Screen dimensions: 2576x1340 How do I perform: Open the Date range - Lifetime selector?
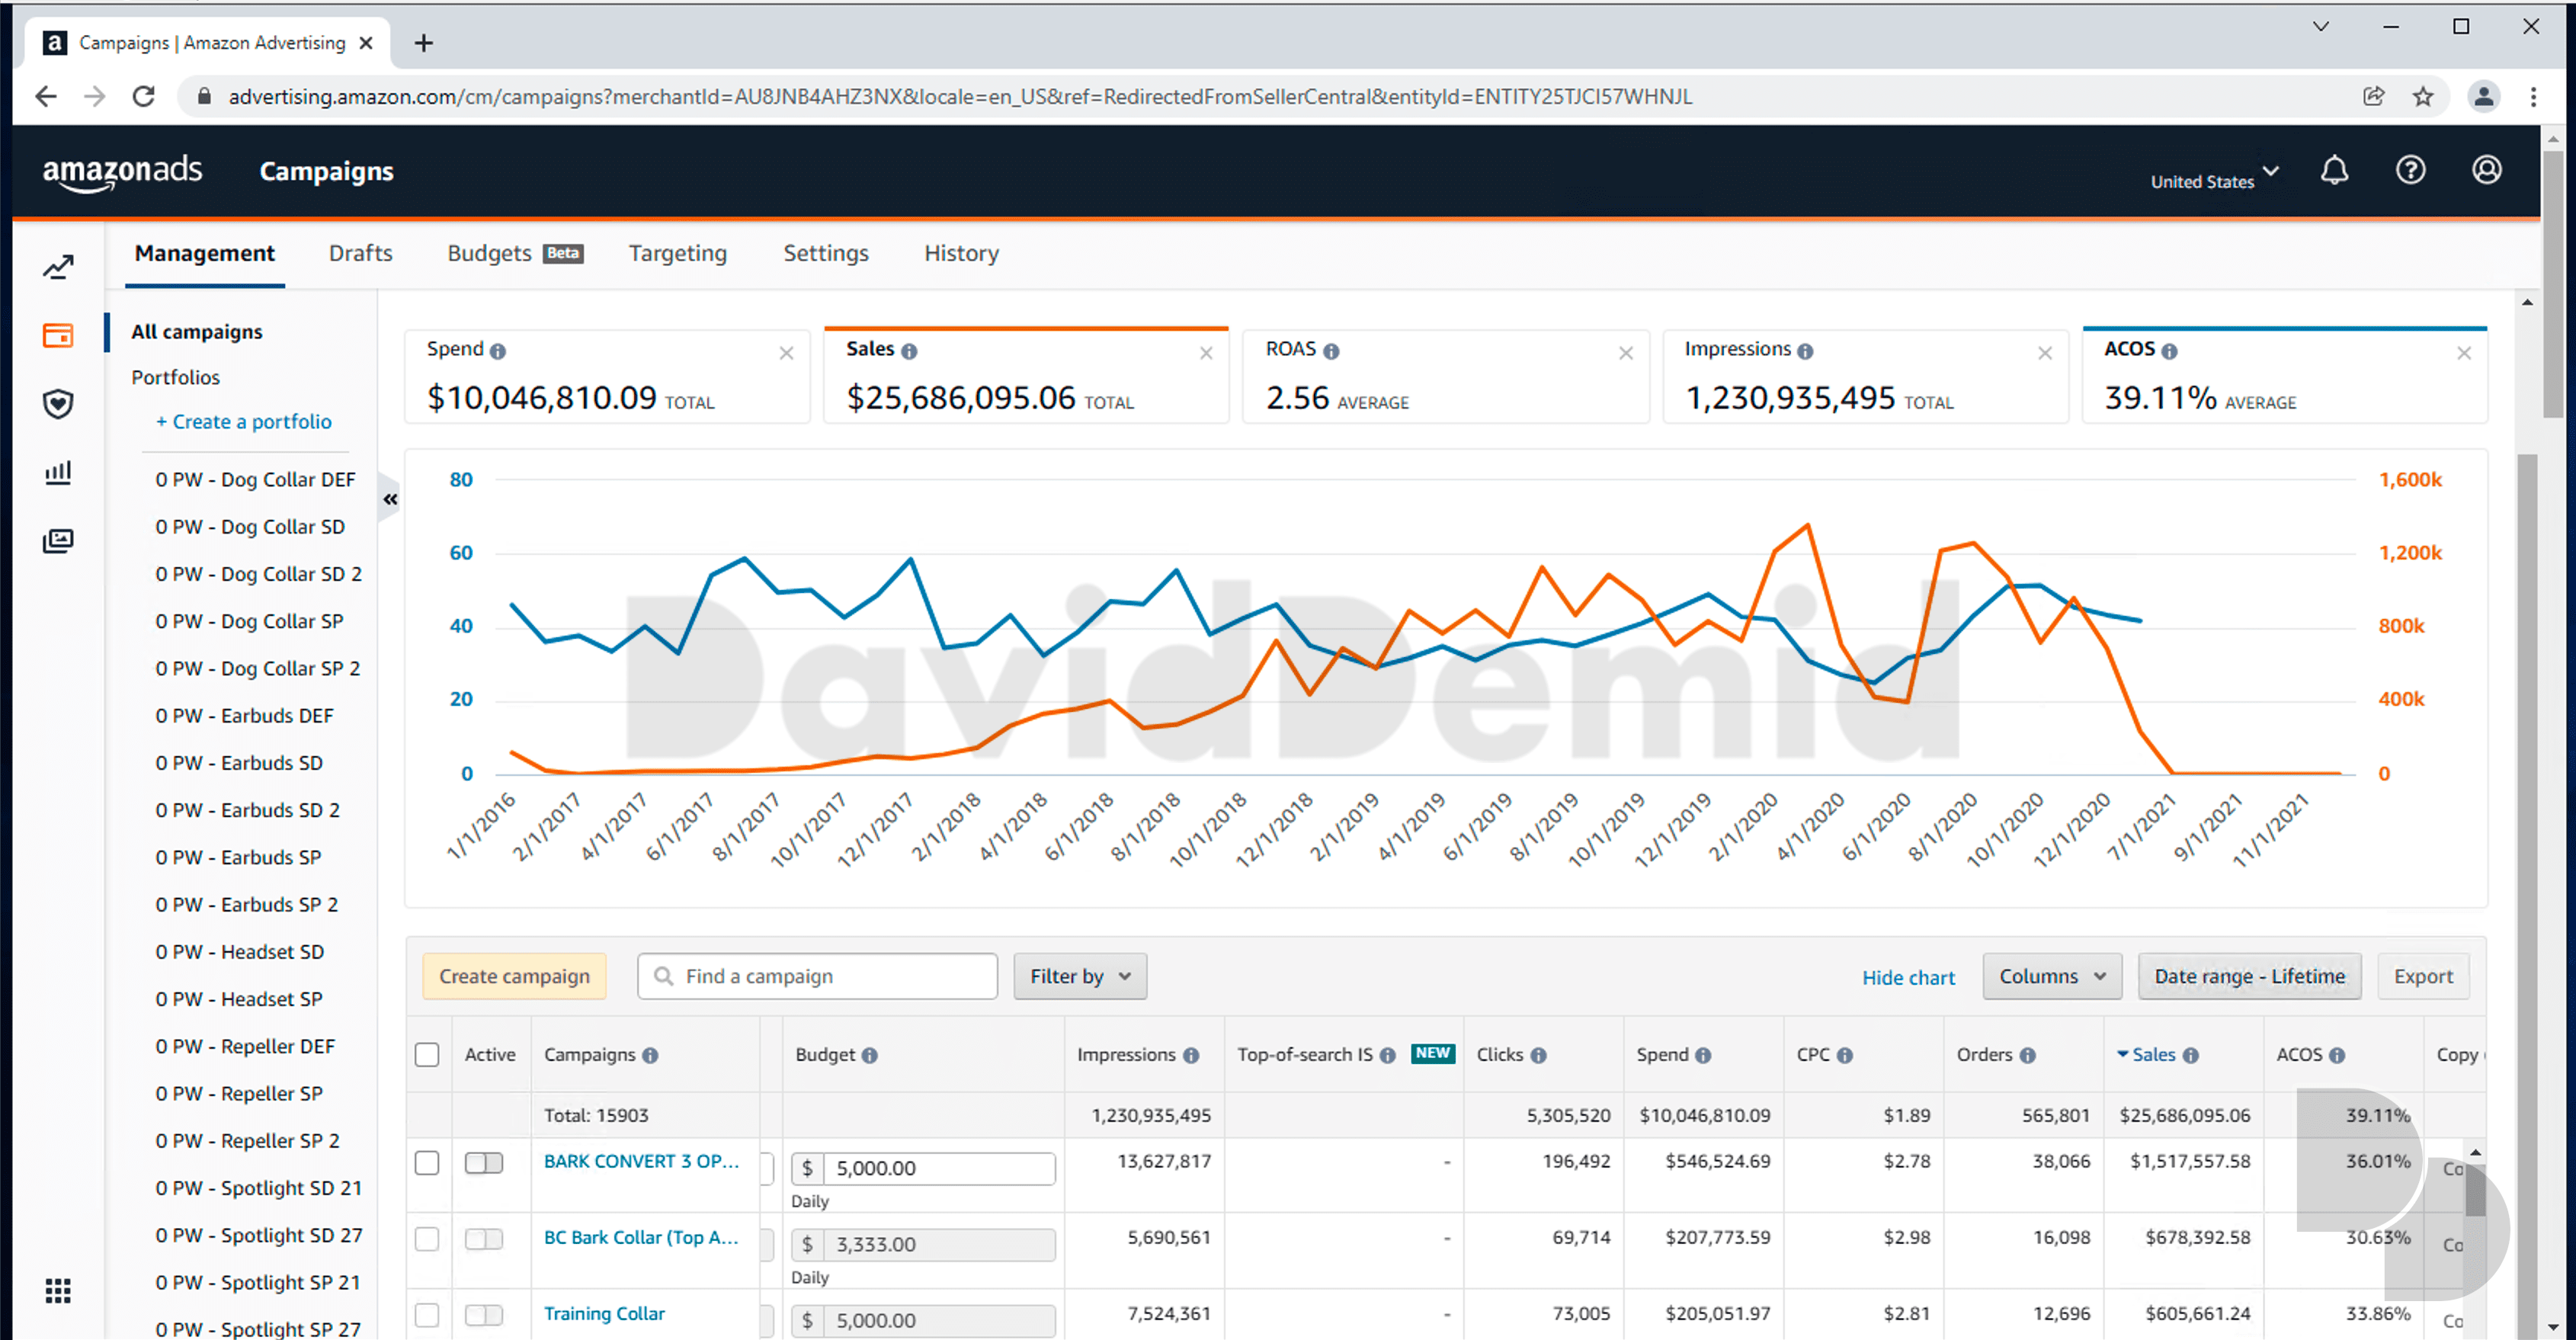[2249, 976]
